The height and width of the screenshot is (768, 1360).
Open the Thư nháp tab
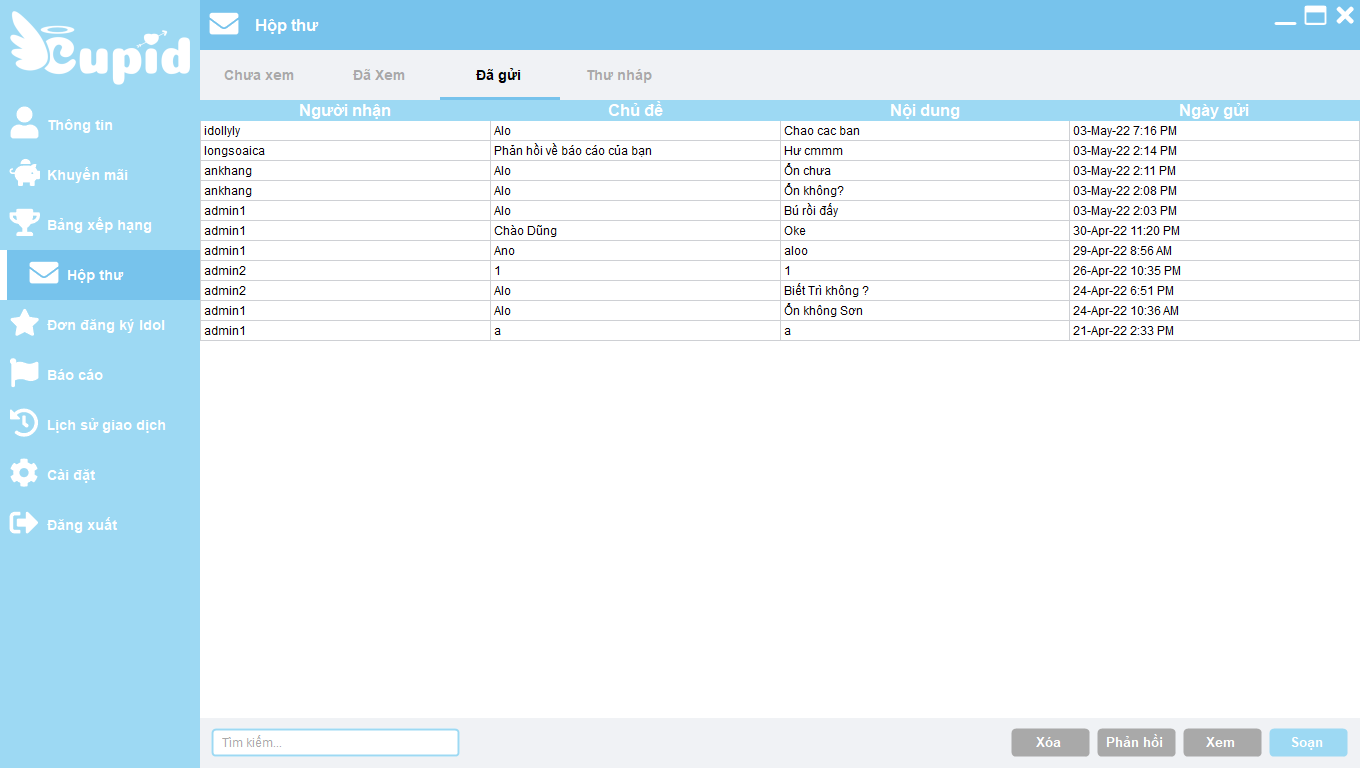pyautogui.click(x=619, y=75)
